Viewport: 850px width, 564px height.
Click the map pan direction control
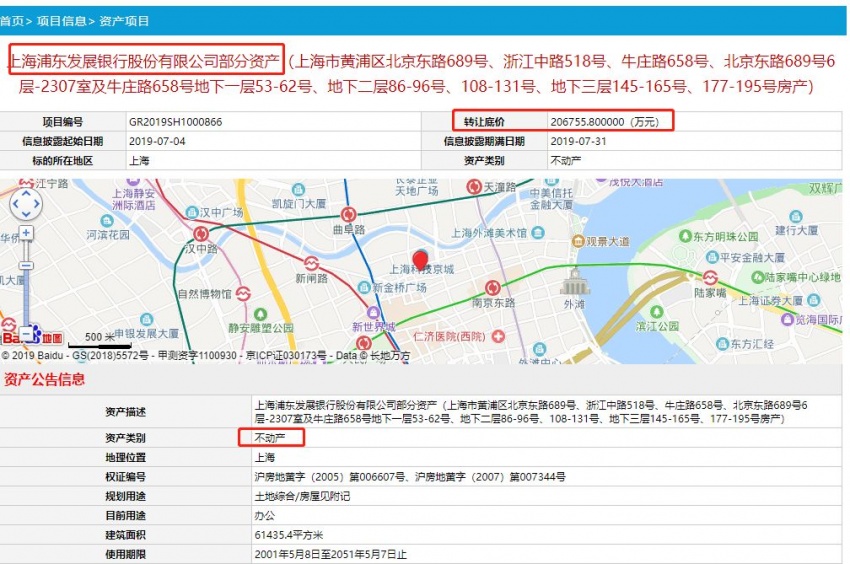point(26,203)
